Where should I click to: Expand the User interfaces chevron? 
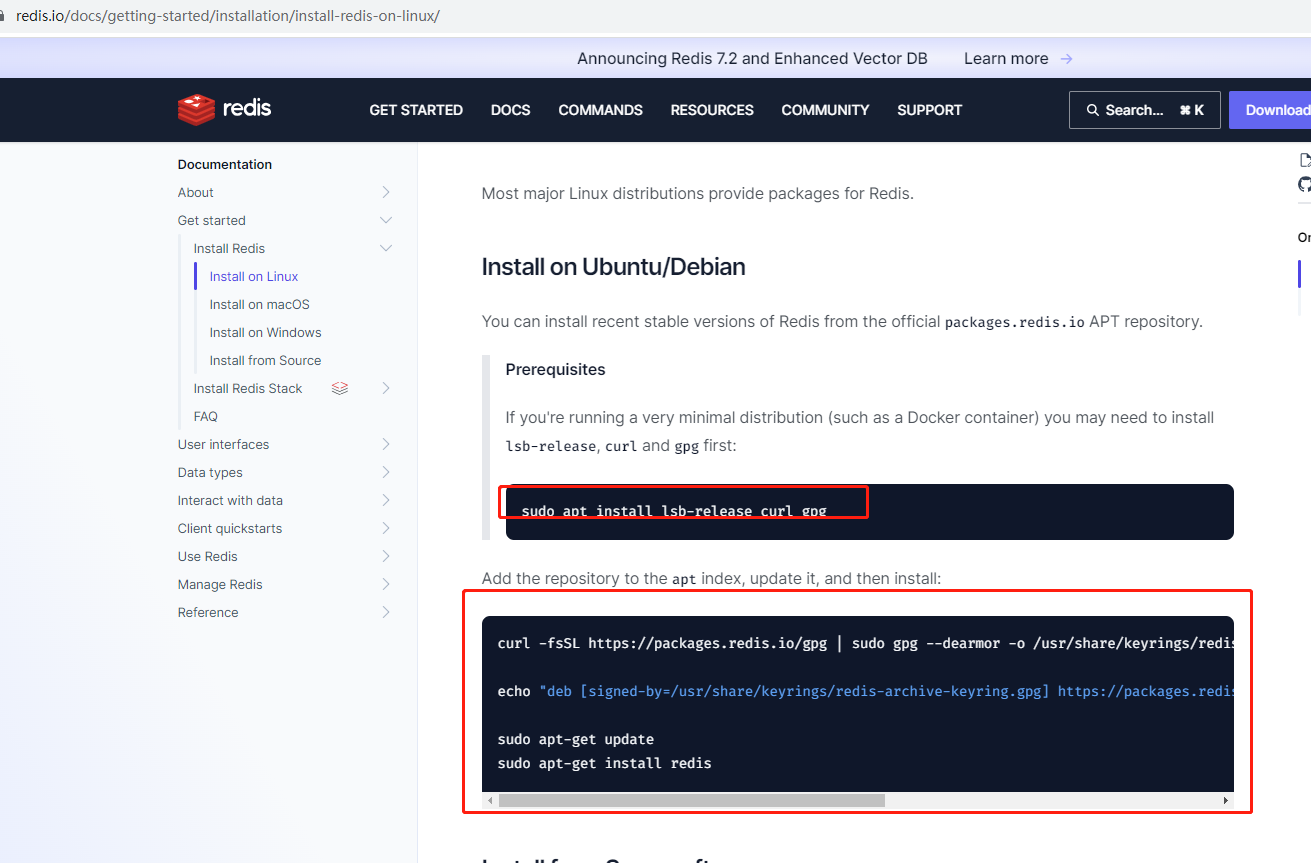(386, 444)
